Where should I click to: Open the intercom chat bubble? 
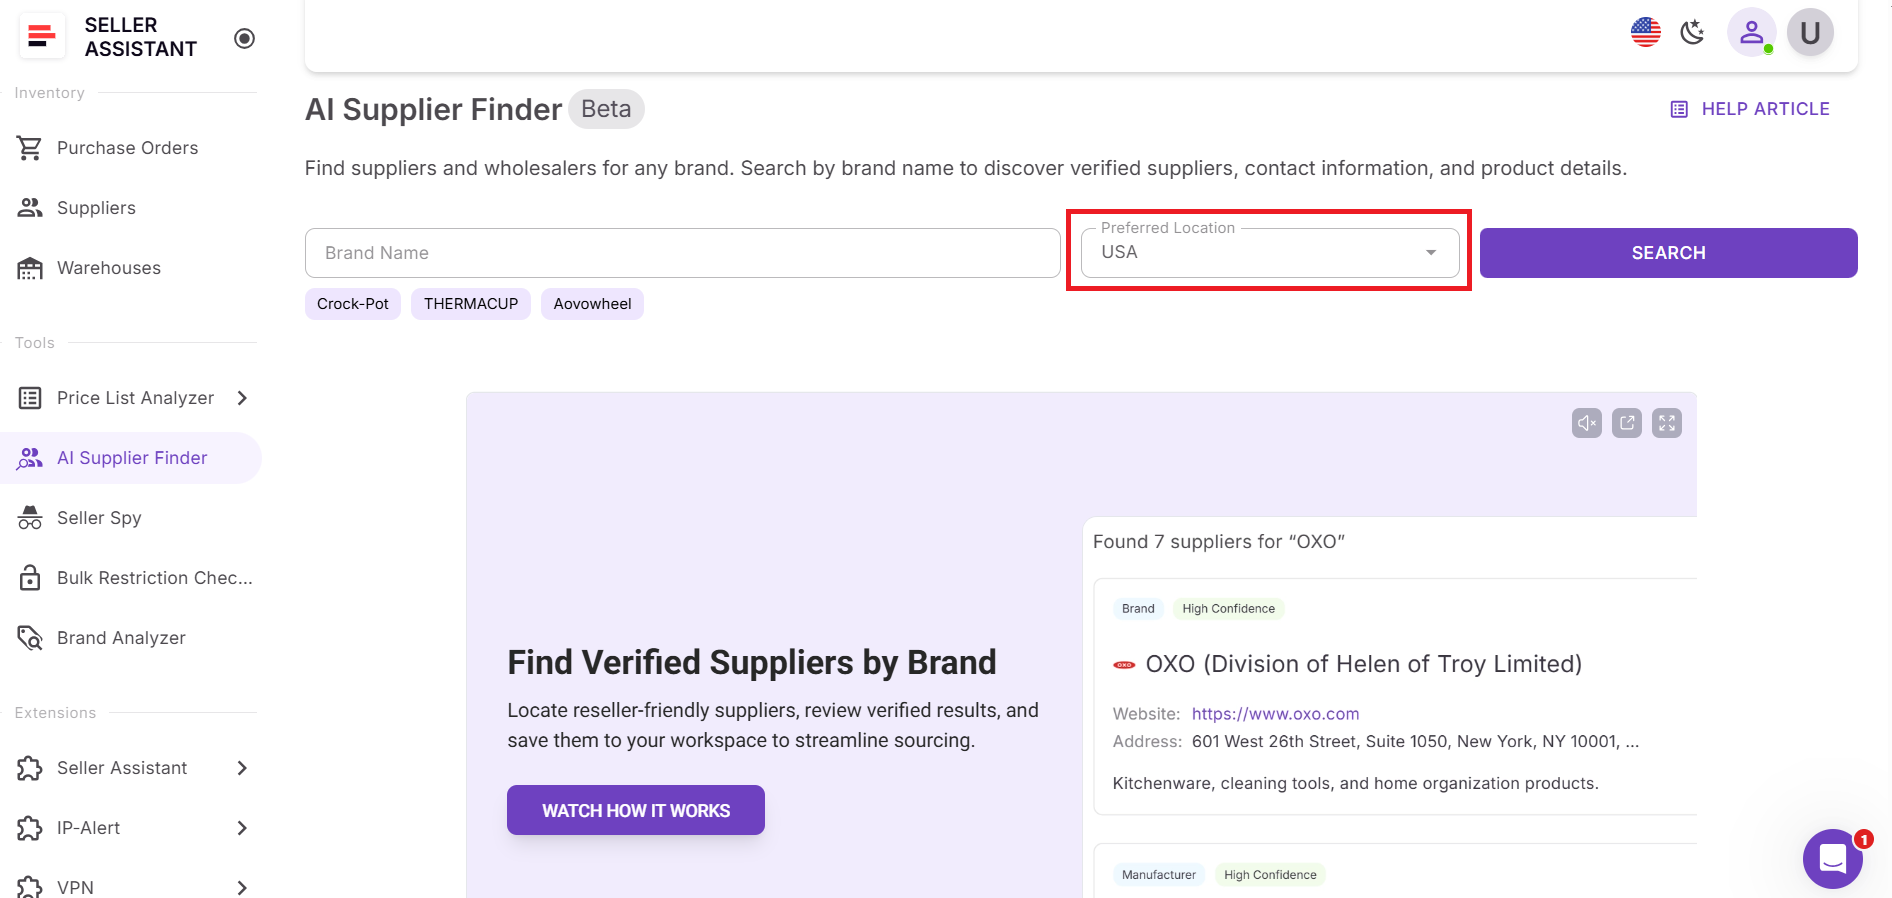(1832, 858)
